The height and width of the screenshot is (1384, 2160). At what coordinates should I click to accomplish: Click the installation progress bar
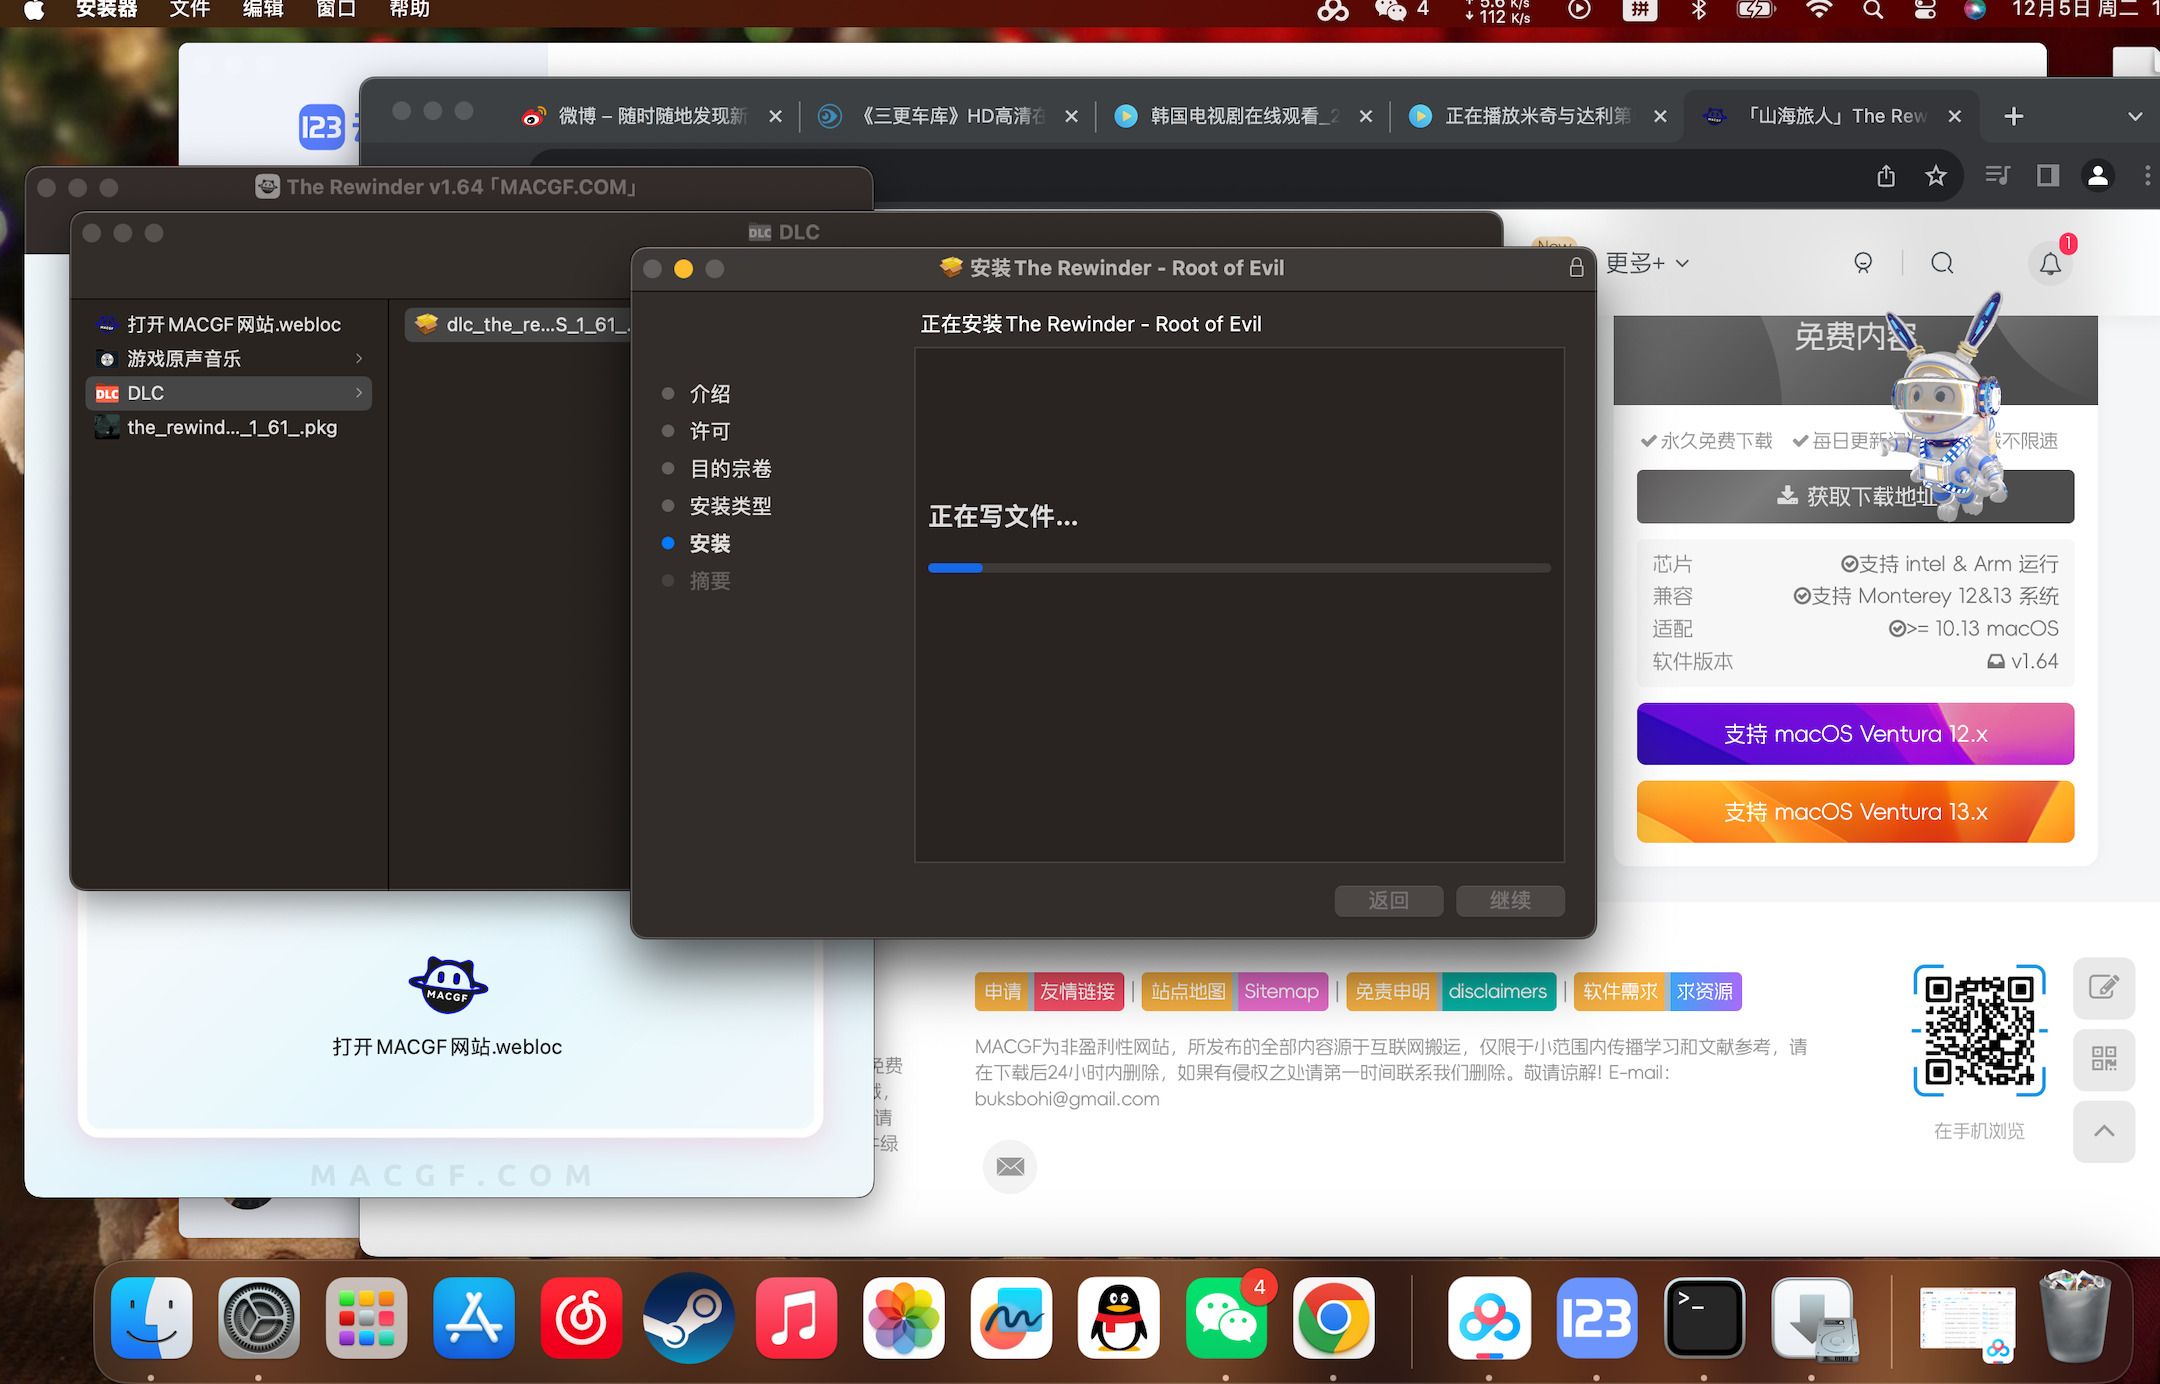coord(1238,567)
